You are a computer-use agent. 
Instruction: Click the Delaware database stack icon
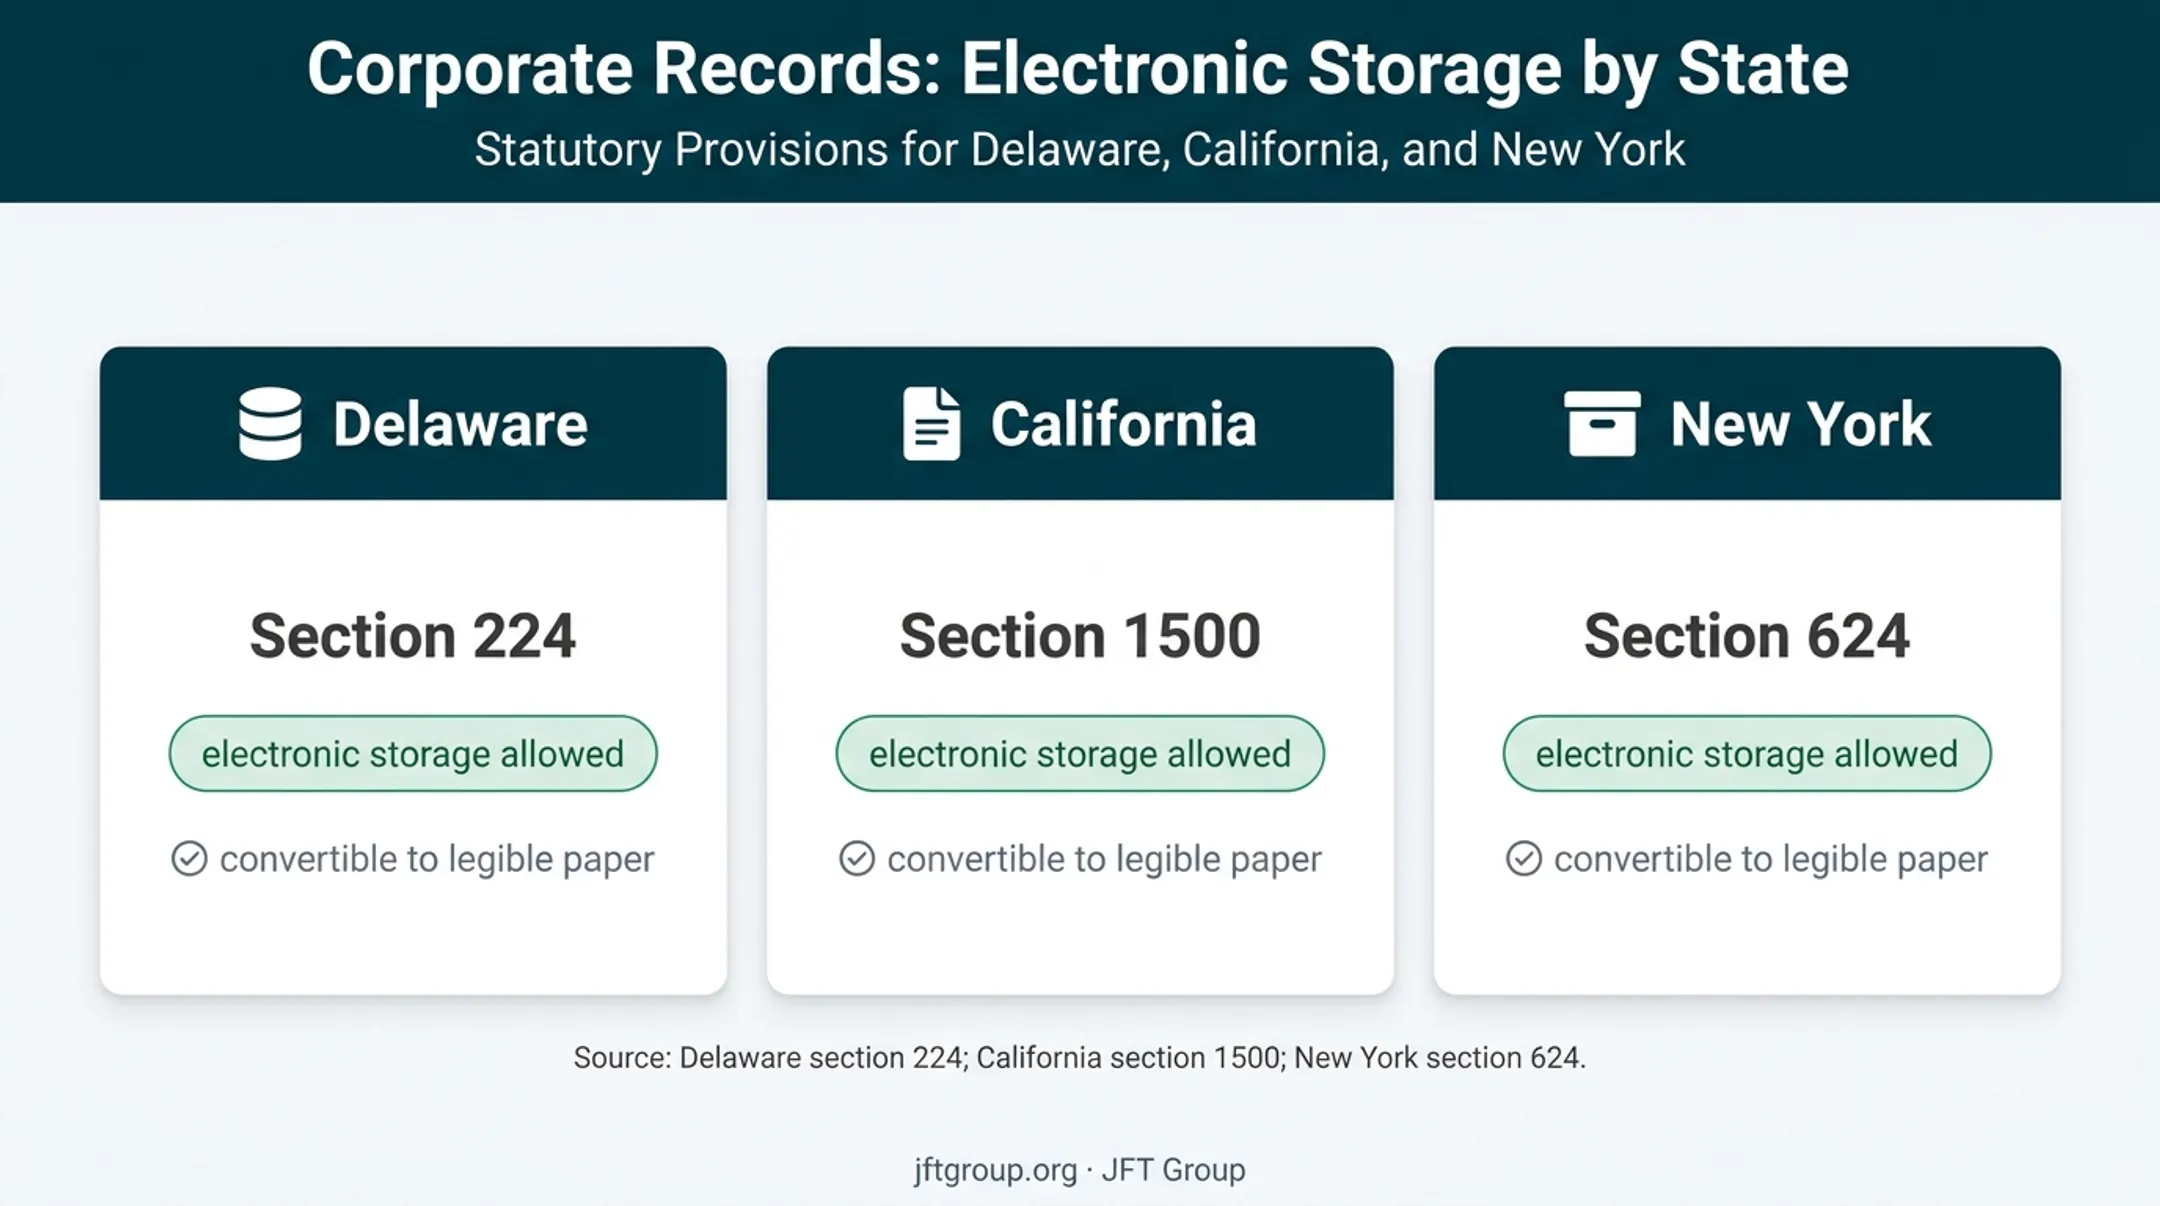coord(270,424)
